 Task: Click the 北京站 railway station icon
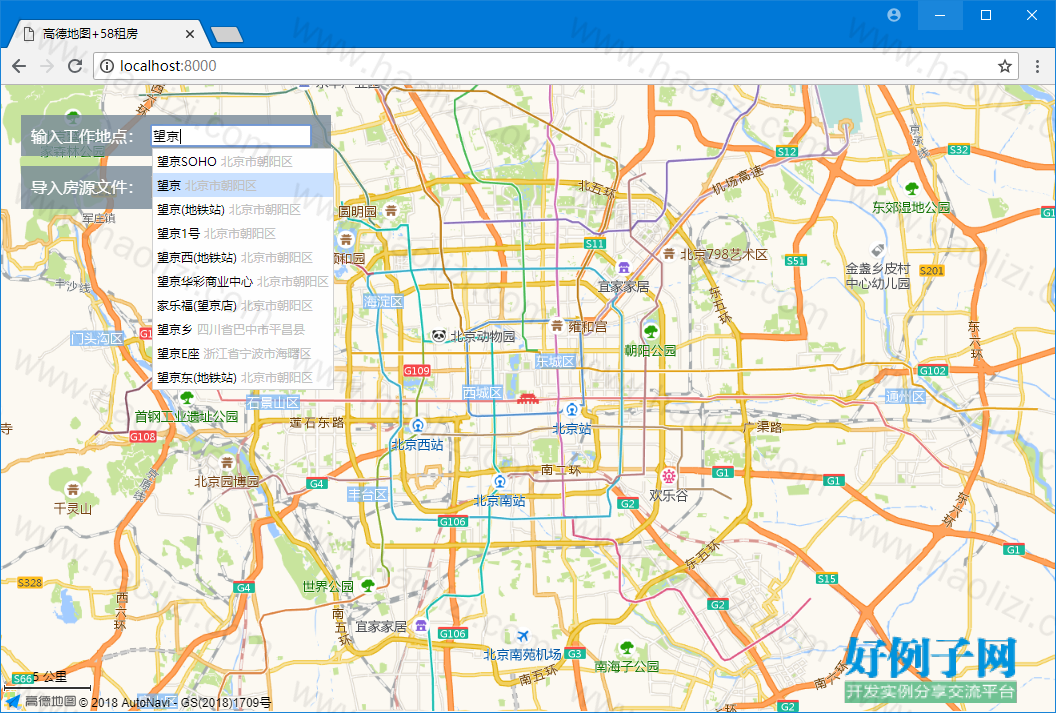[x=572, y=409]
